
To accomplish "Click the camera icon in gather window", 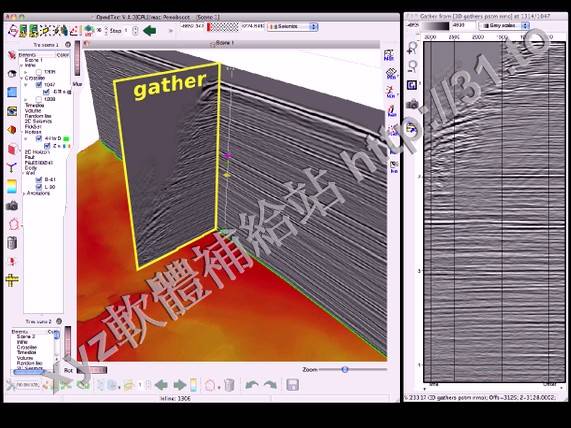I will click(x=412, y=105).
